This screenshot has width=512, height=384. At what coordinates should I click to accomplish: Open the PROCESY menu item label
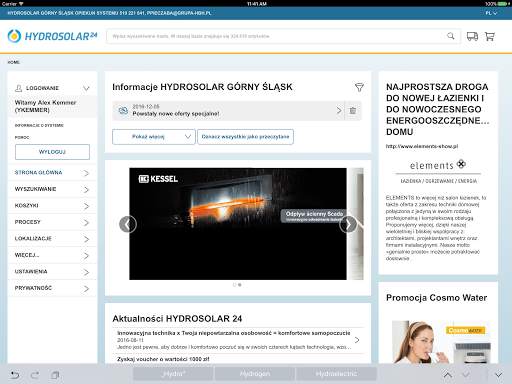click(x=27, y=222)
